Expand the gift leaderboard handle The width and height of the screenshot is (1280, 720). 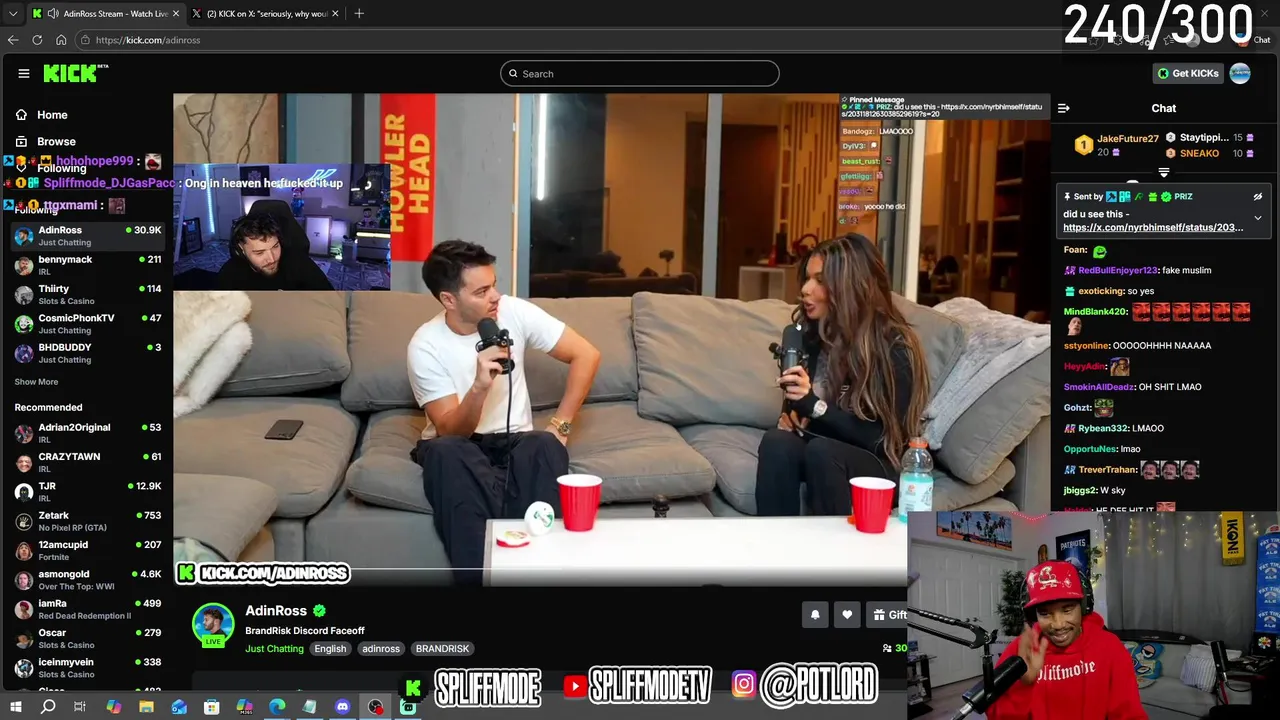1163,173
